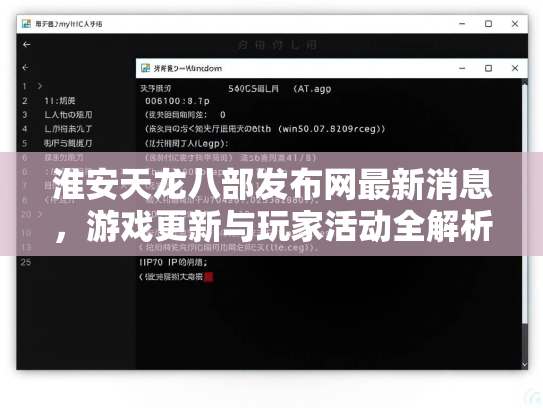Click line number 25 in sidebar
Viewport: 543px width, 408px height.
click(x=26, y=262)
